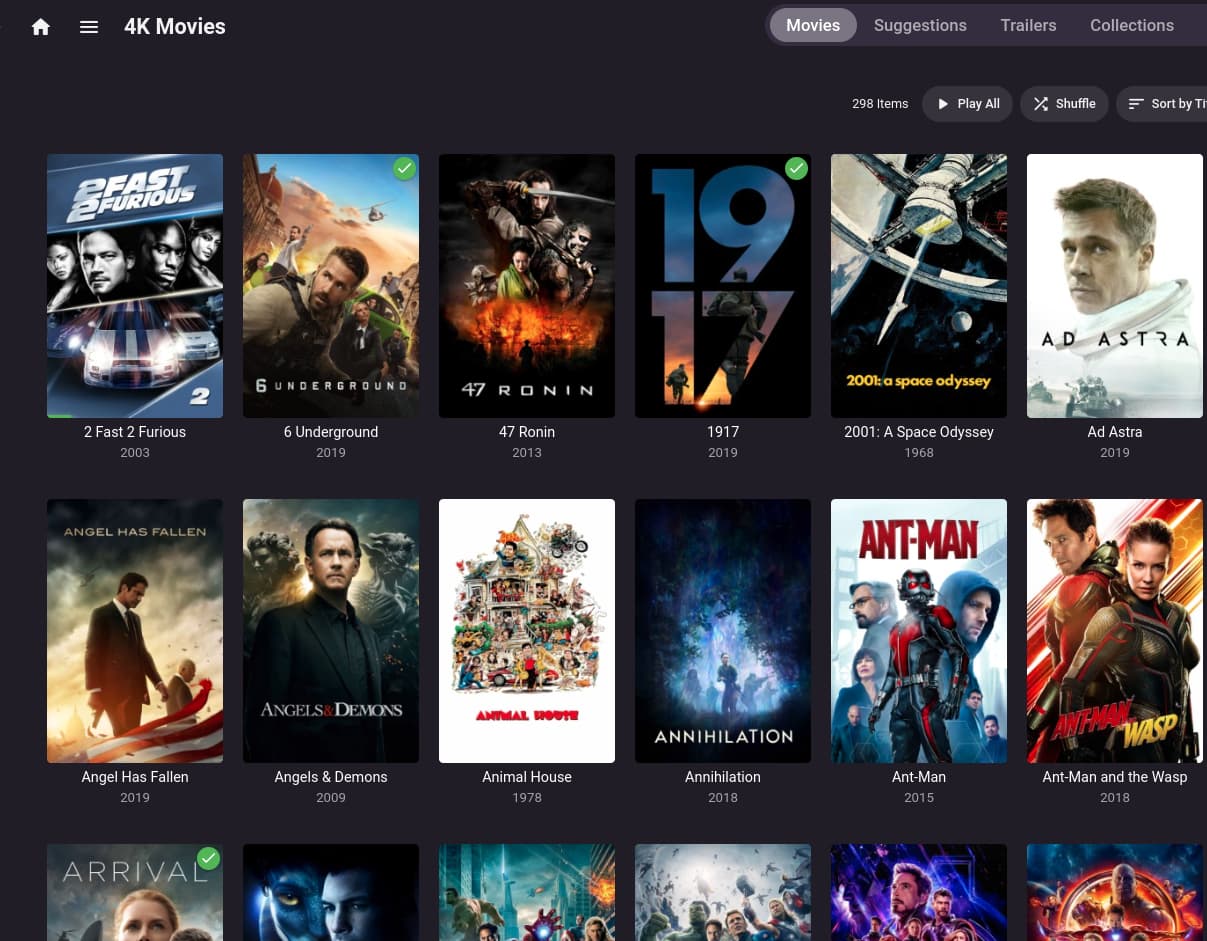Switch to the Suggestions tab

pos(920,25)
